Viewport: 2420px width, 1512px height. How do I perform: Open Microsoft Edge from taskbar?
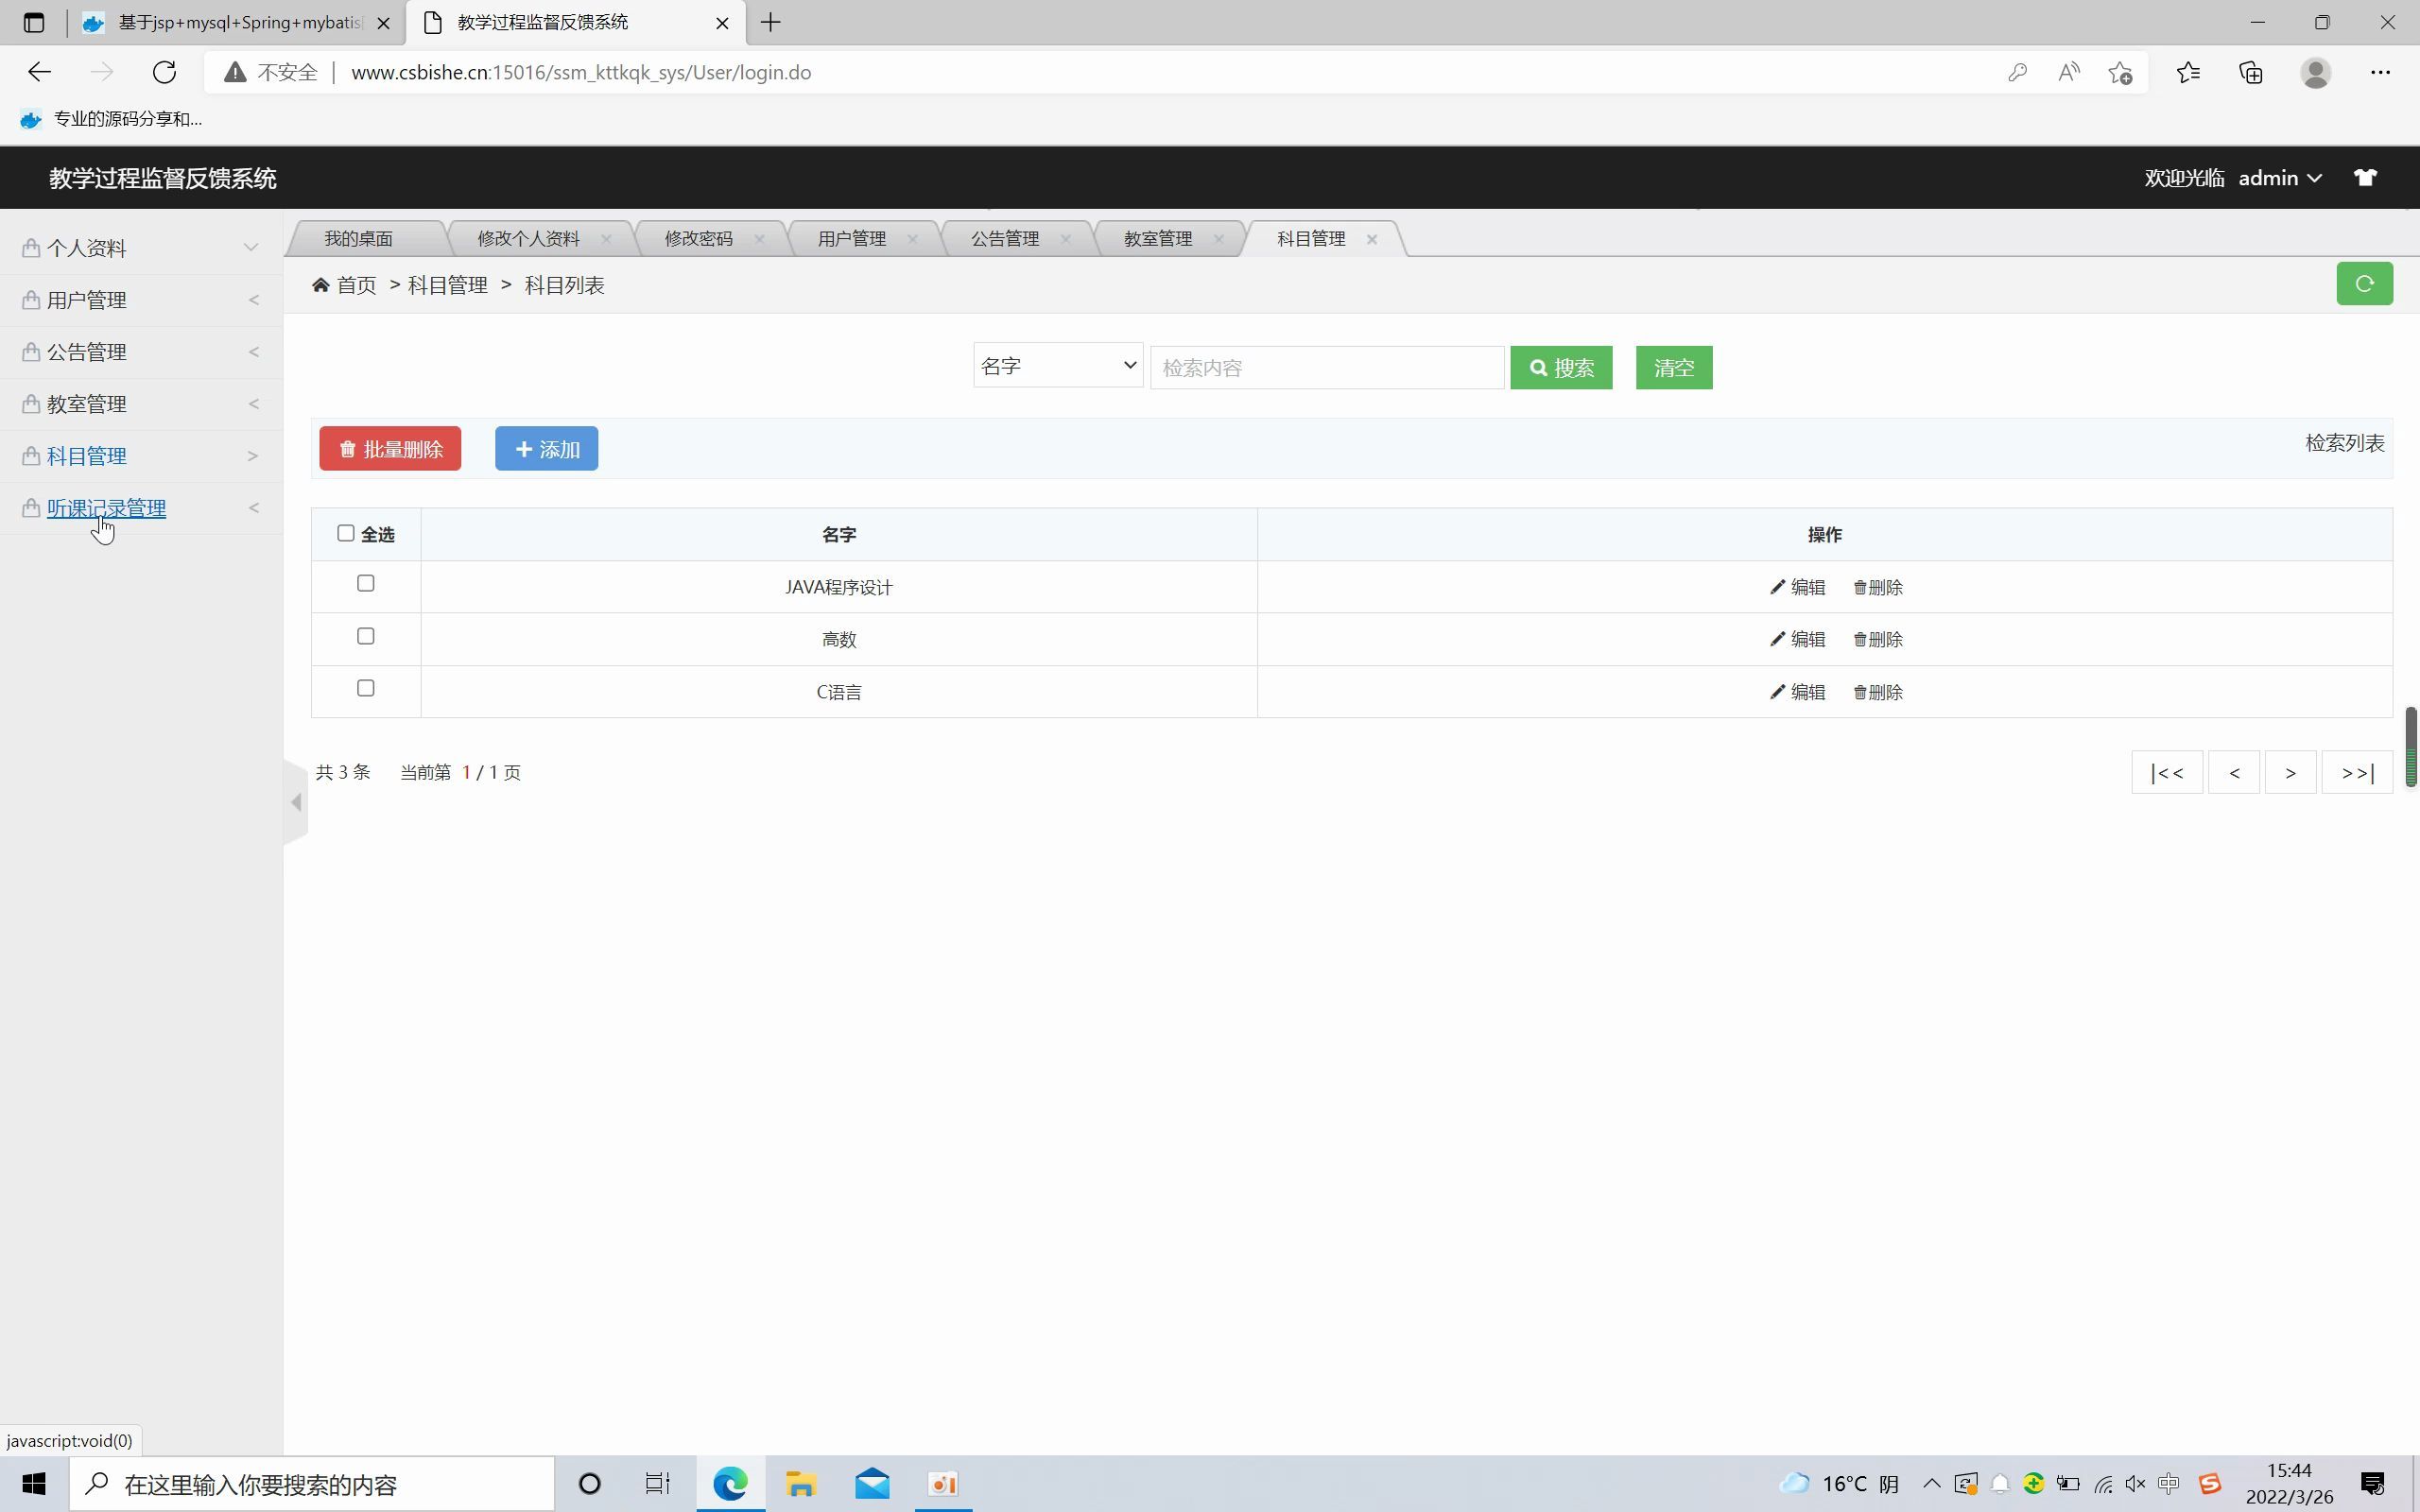[730, 1484]
